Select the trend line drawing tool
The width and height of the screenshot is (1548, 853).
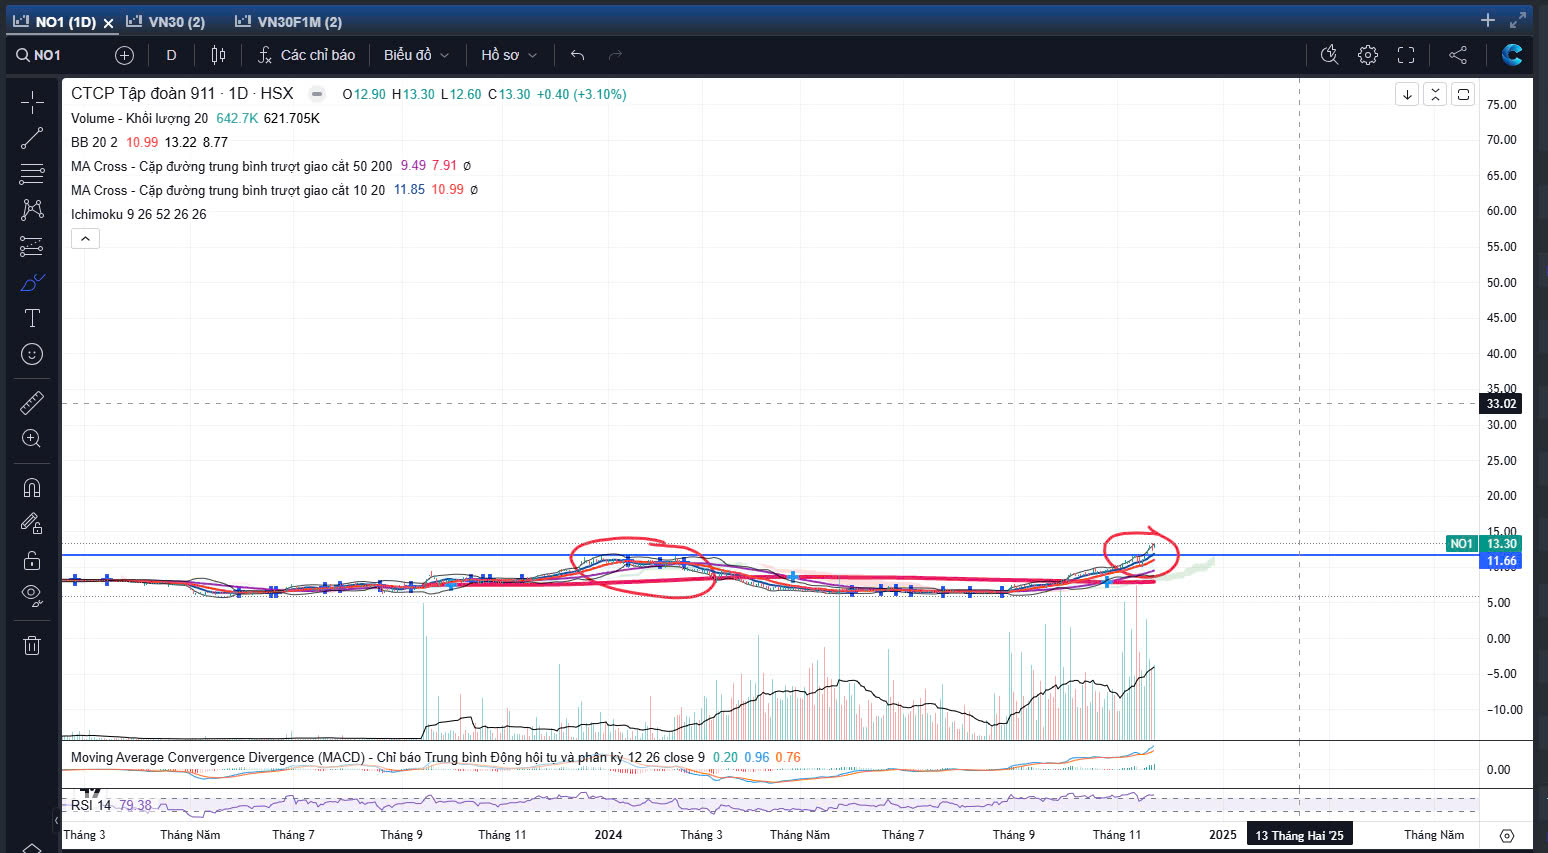click(32, 138)
